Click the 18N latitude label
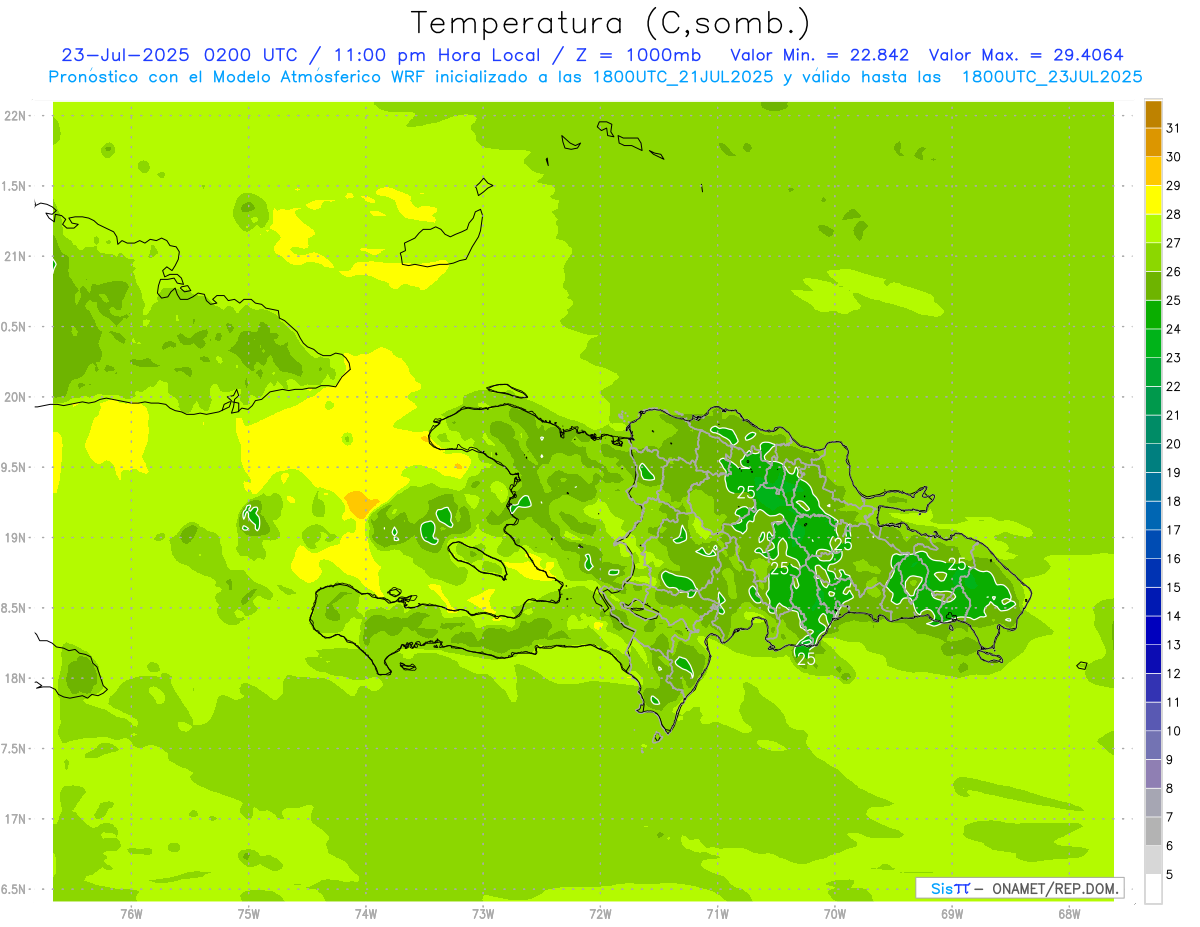This screenshot has width=1200, height=927. (14, 678)
